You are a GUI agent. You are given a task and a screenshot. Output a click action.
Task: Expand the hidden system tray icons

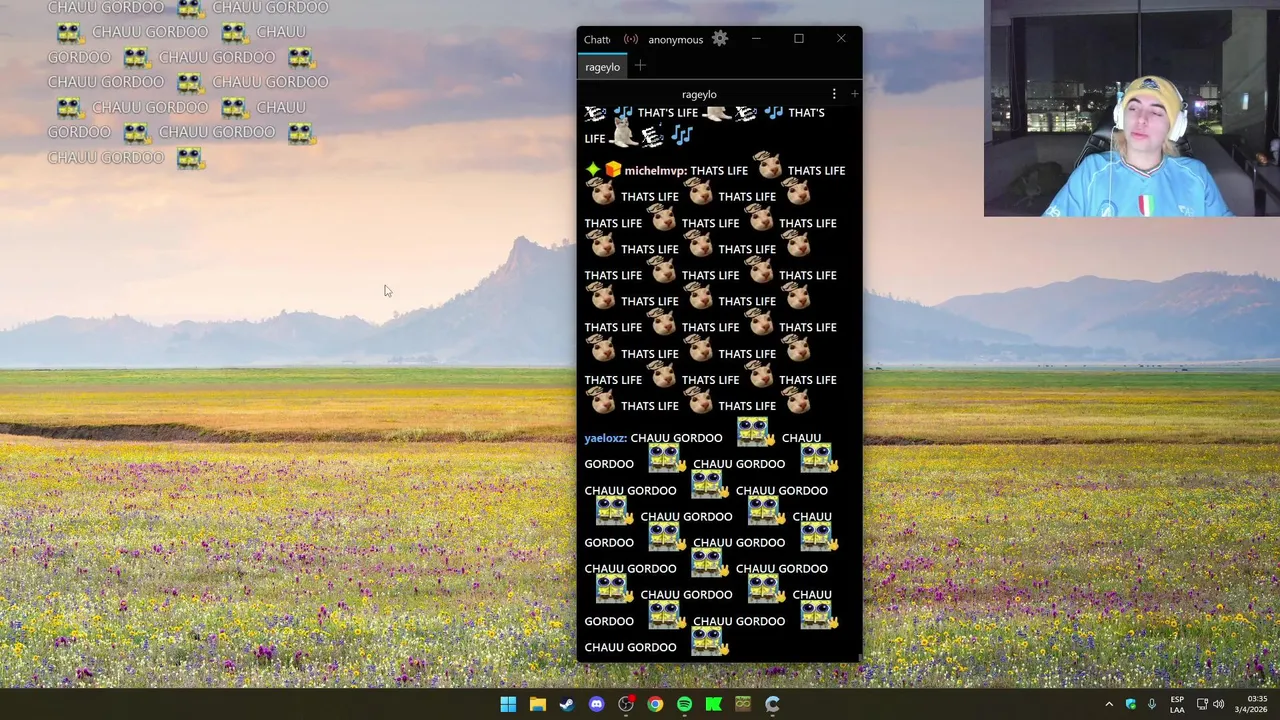(1108, 704)
